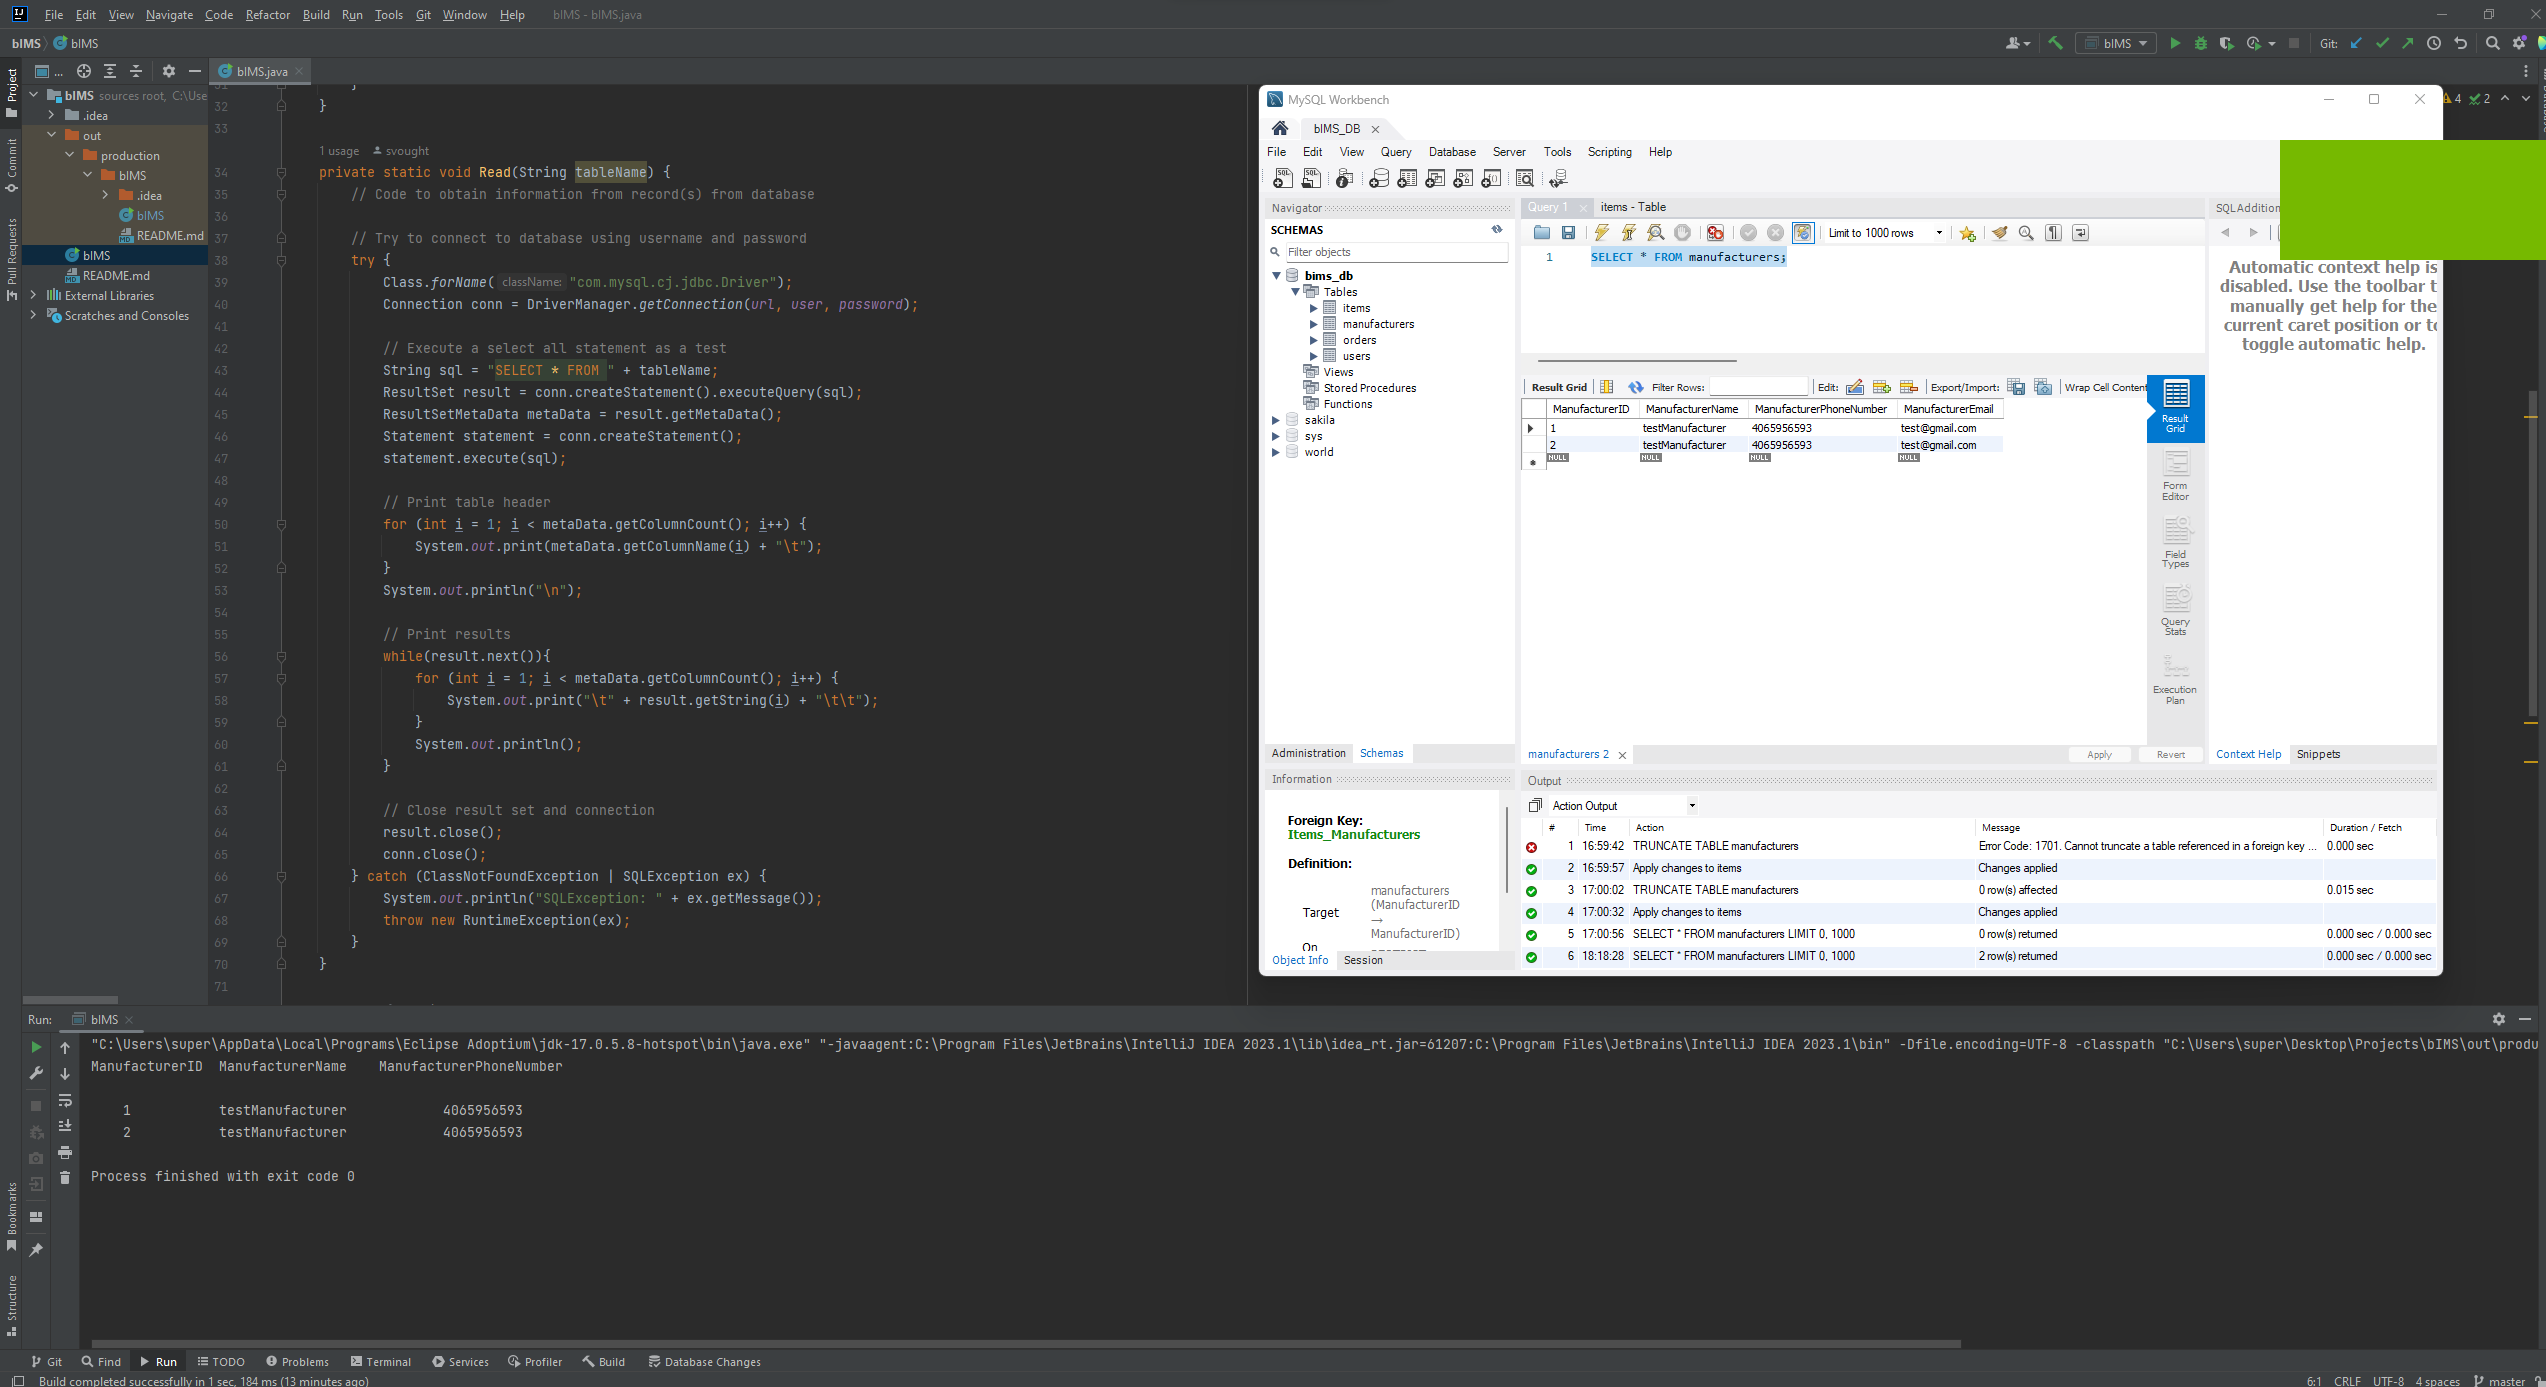The image size is (2546, 1387).
Task: Expand the items table node
Action: coord(1314,308)
